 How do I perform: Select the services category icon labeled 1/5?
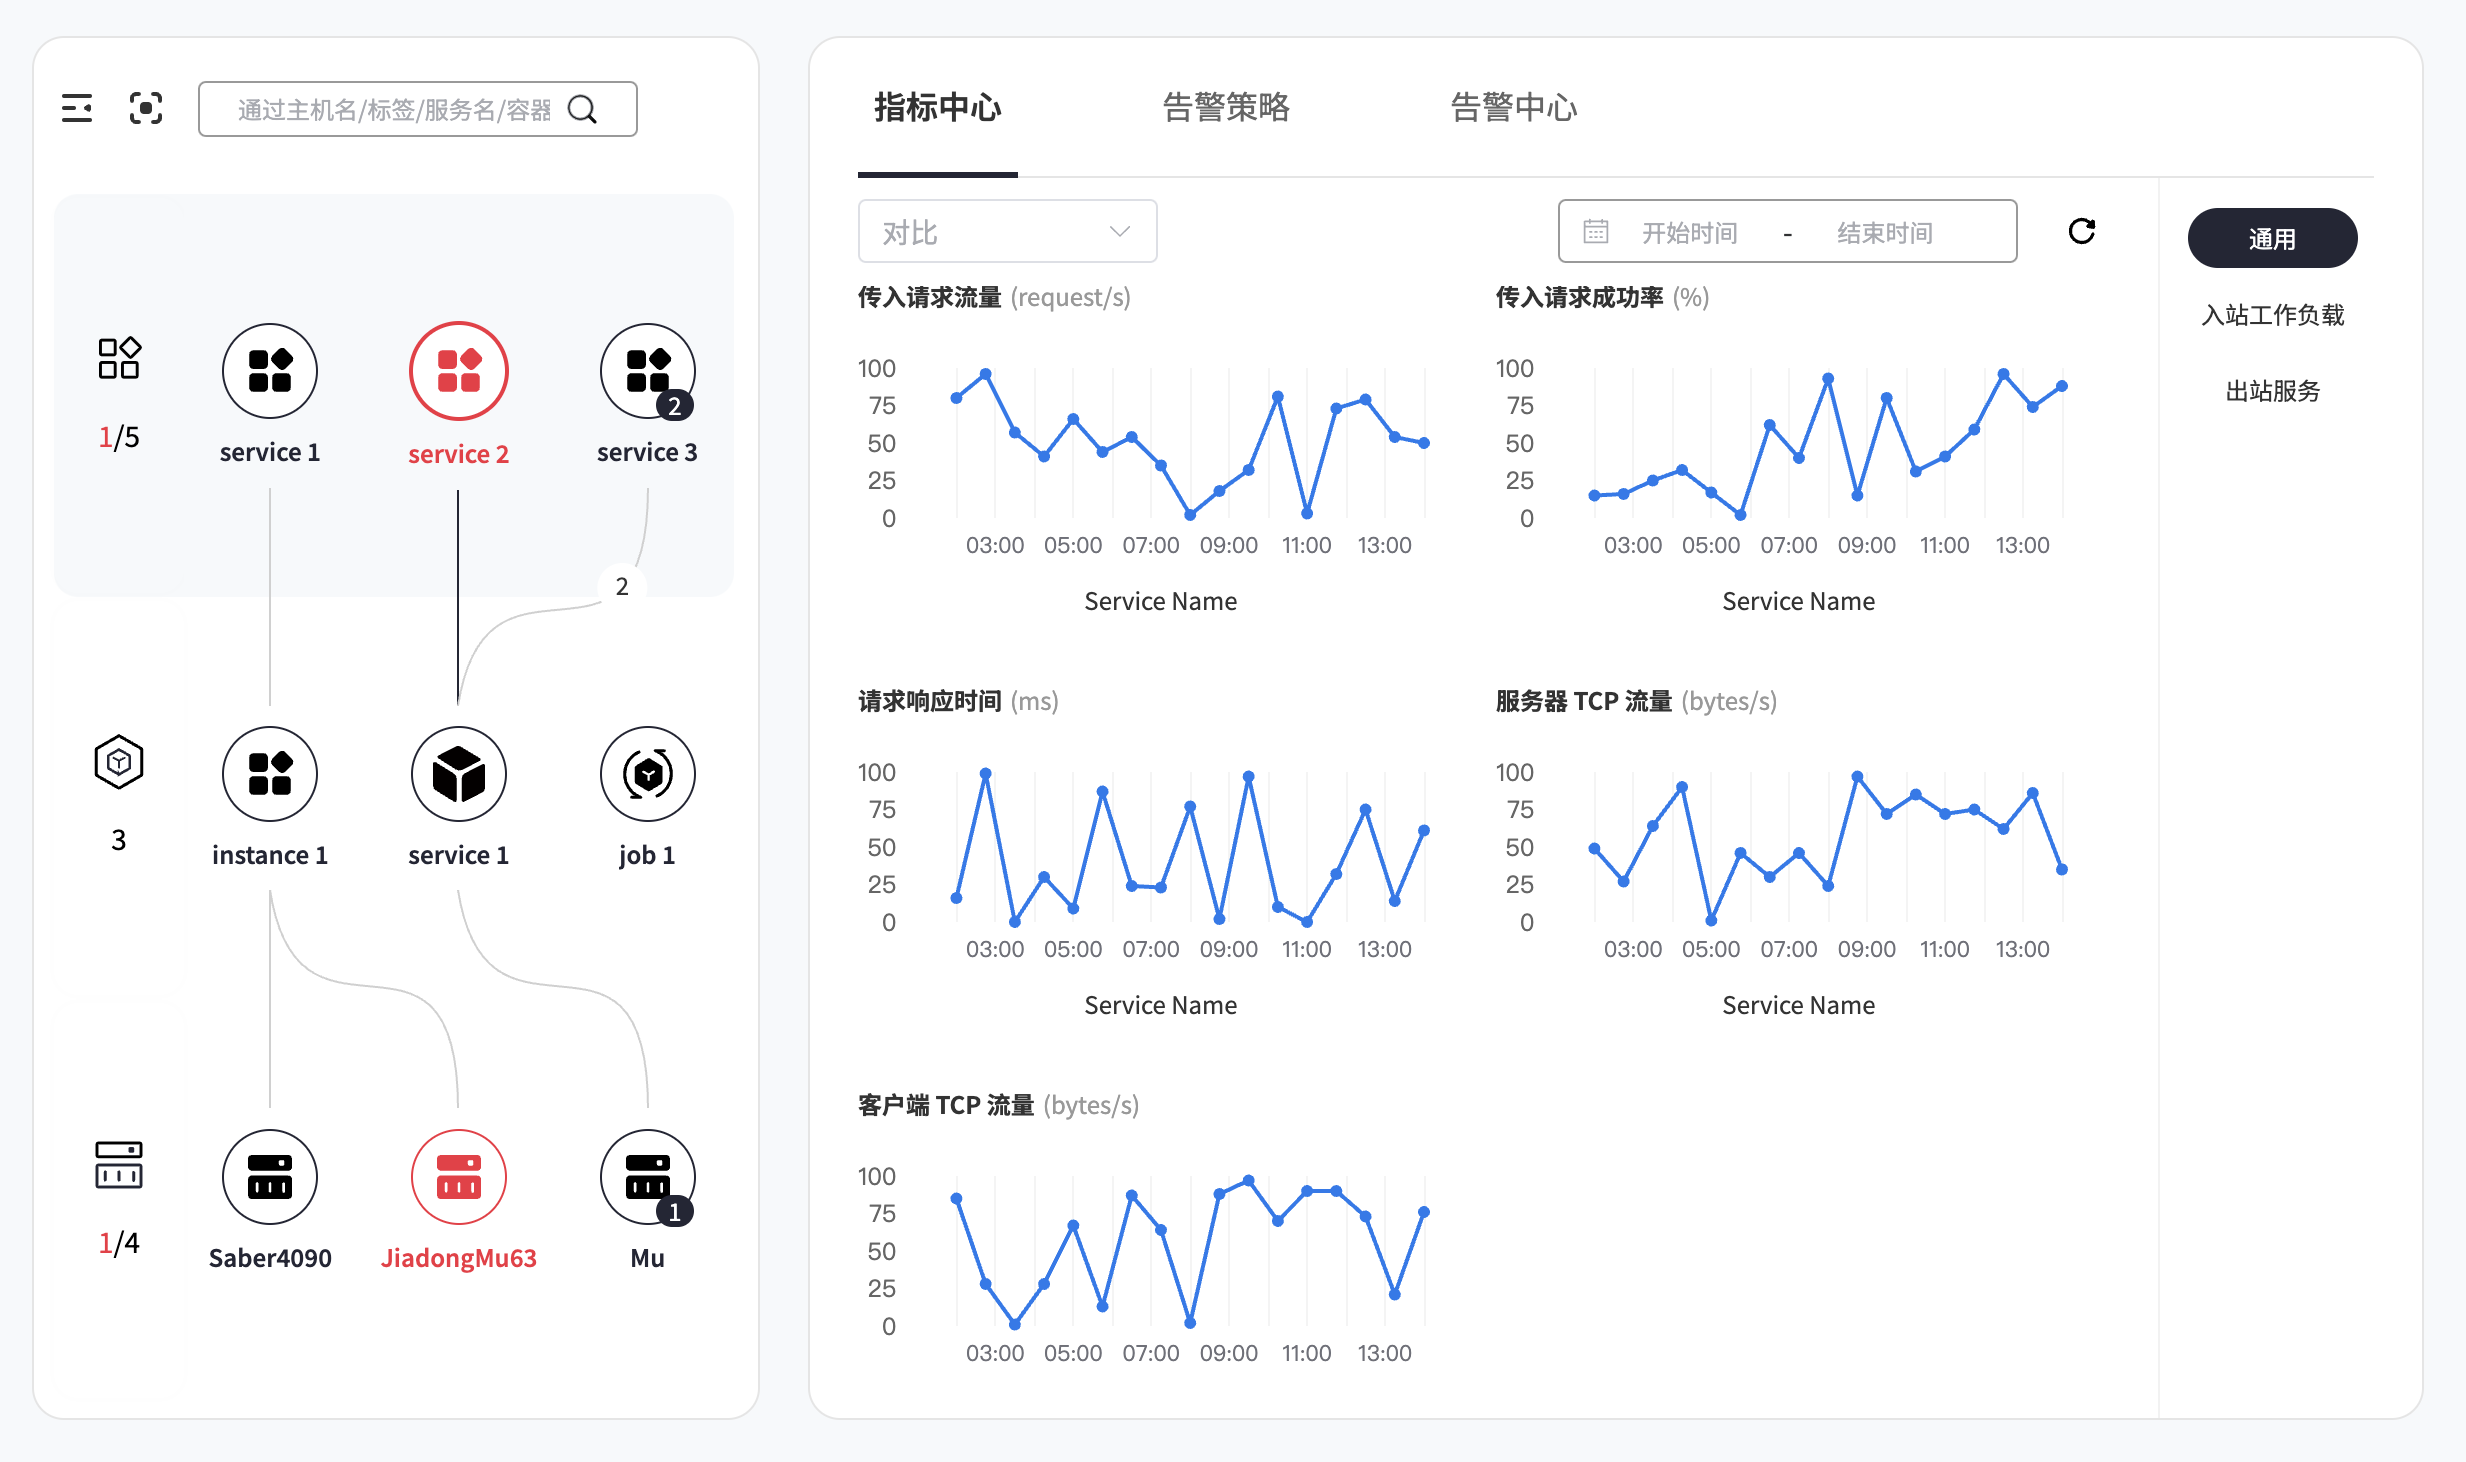pos(119,358)
